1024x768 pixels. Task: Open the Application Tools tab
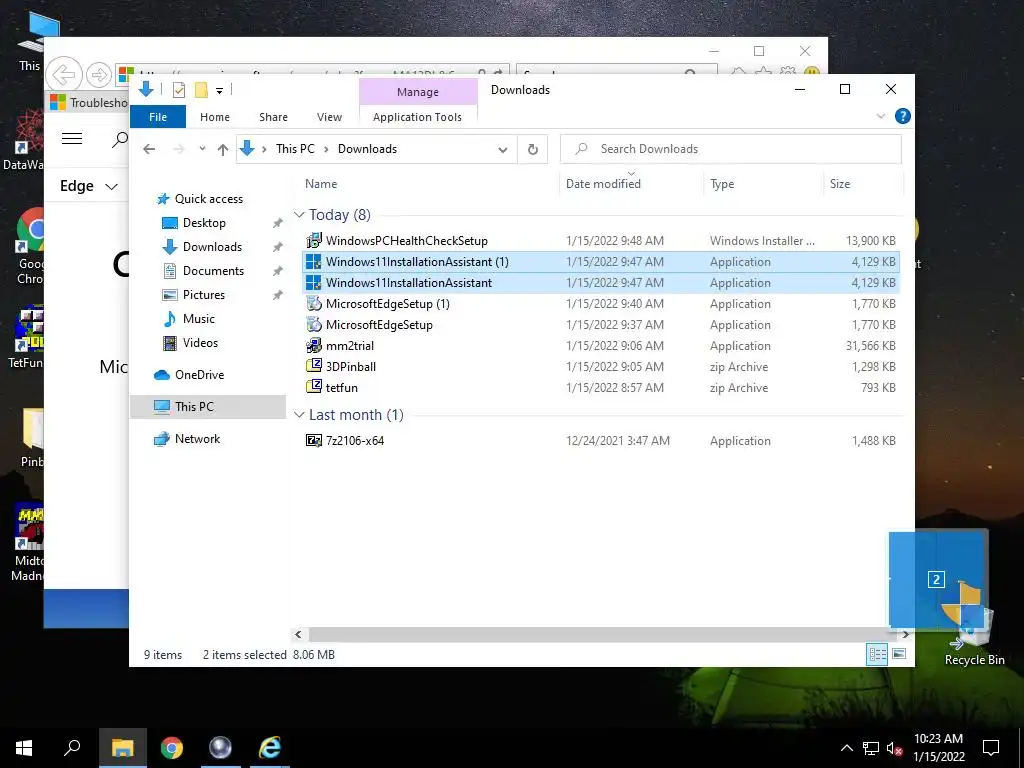pyautogui.click(x=417, y=117)
